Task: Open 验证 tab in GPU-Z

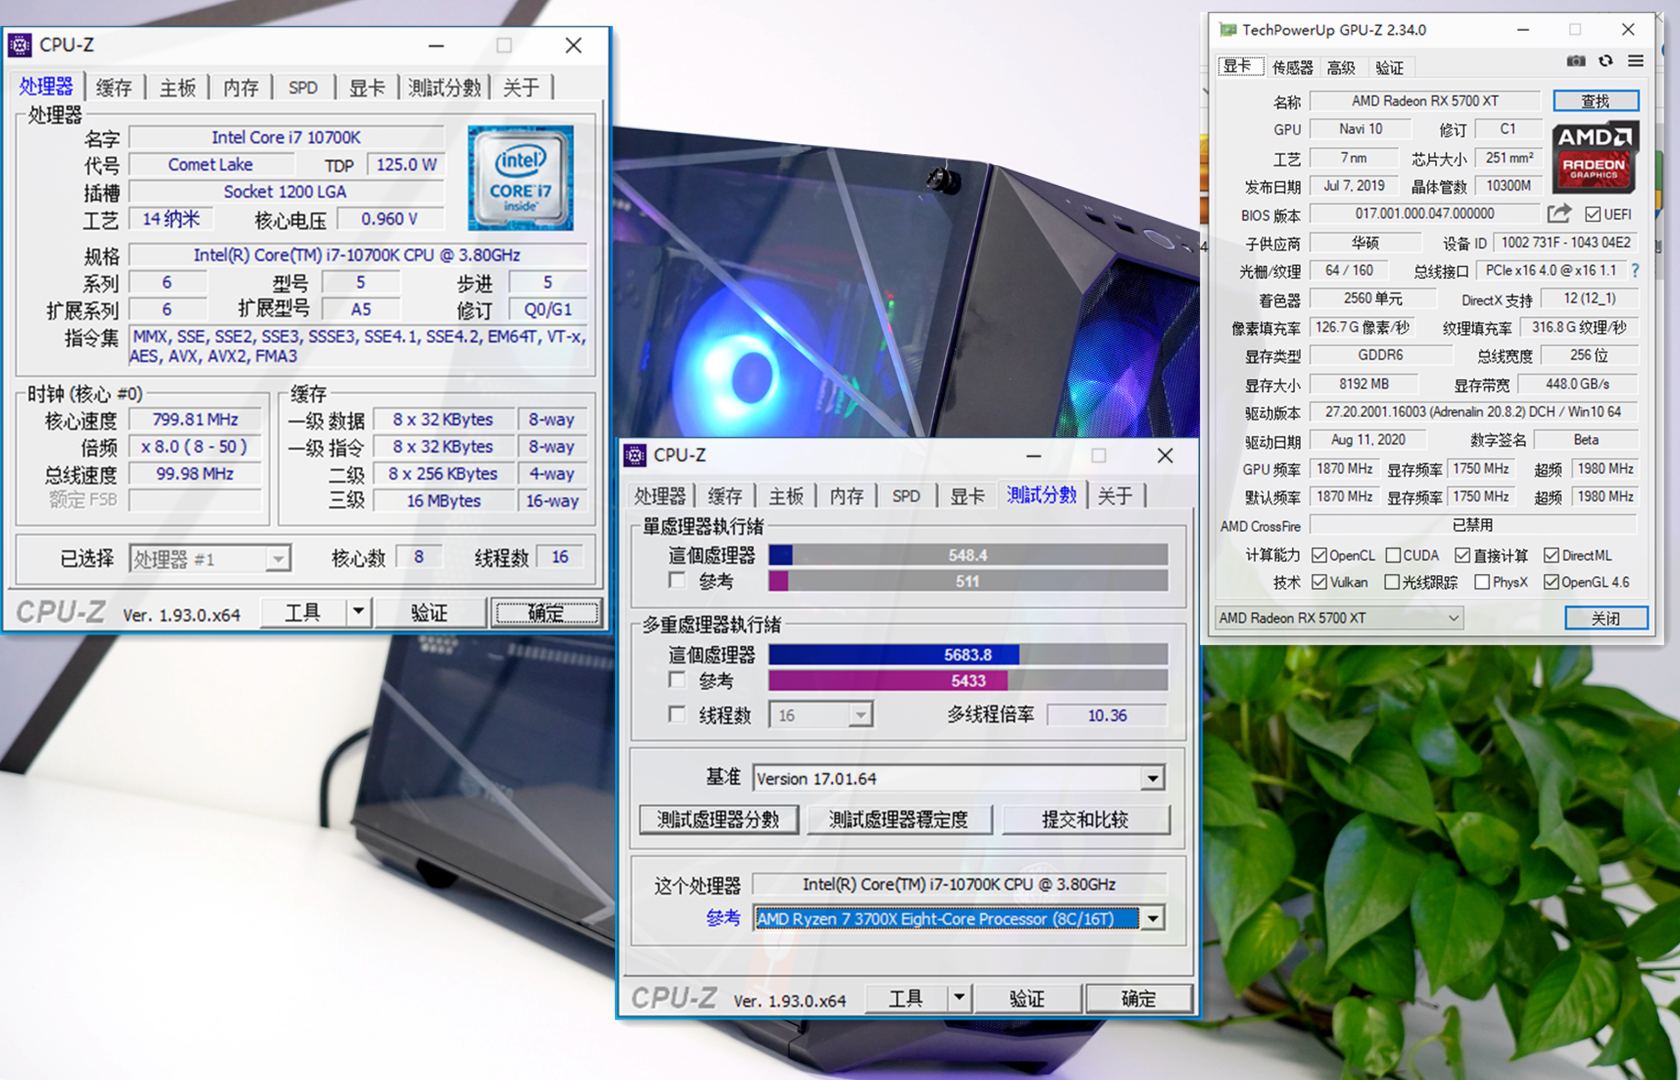Action: coord(1389,67)
